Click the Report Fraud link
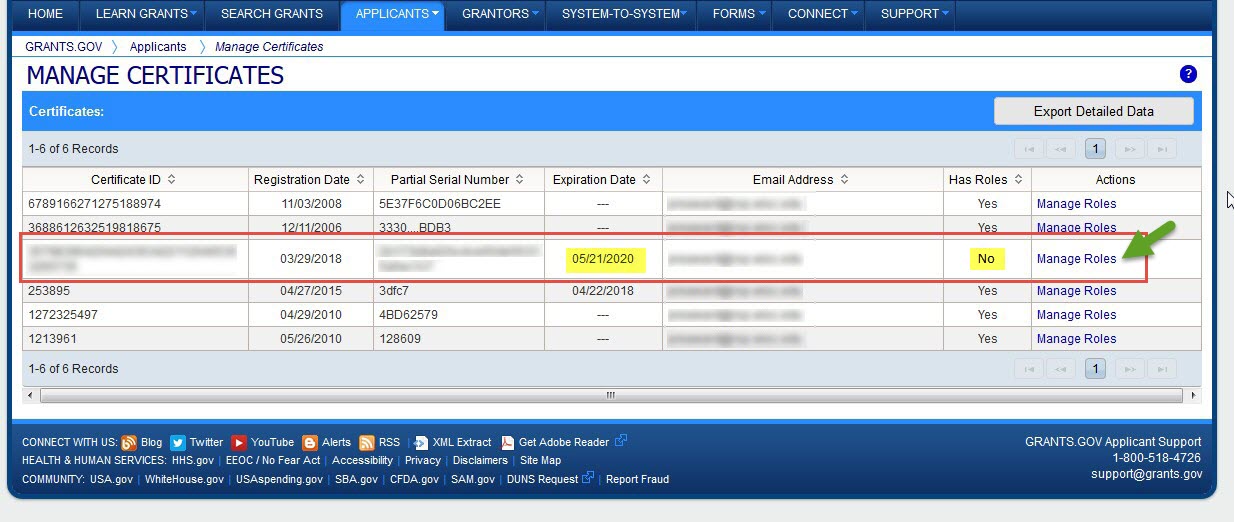1234x522 pixels. click(637, 480)
